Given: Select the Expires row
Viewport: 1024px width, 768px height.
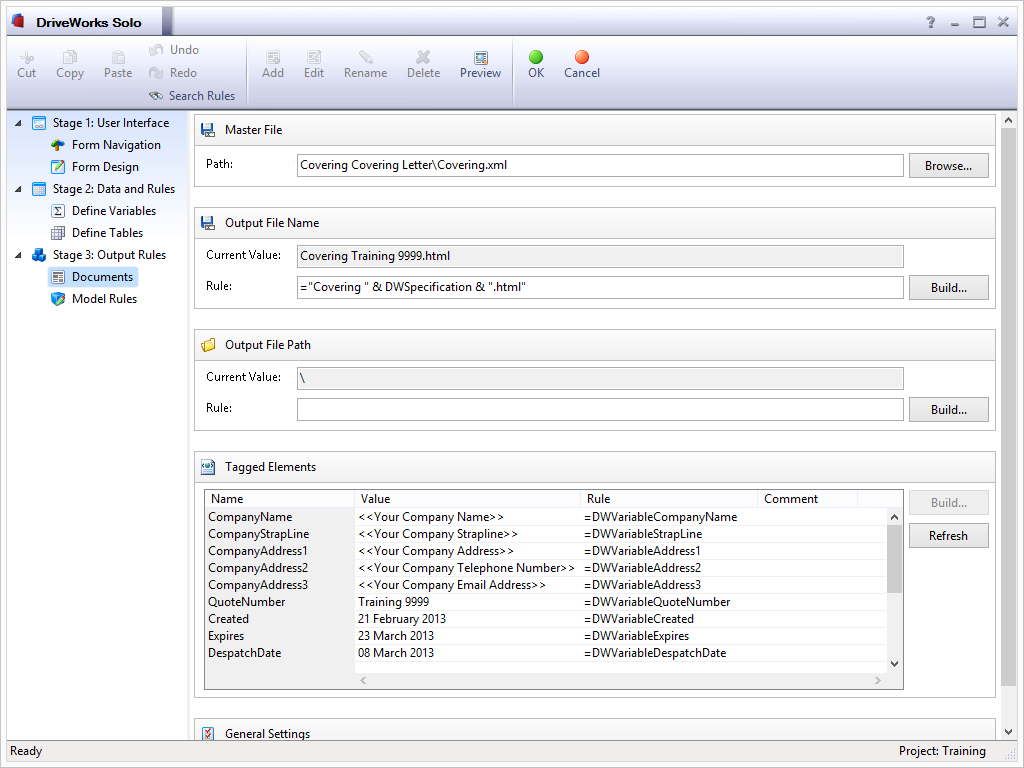Looking at the screenshot, I should [546, 635].
